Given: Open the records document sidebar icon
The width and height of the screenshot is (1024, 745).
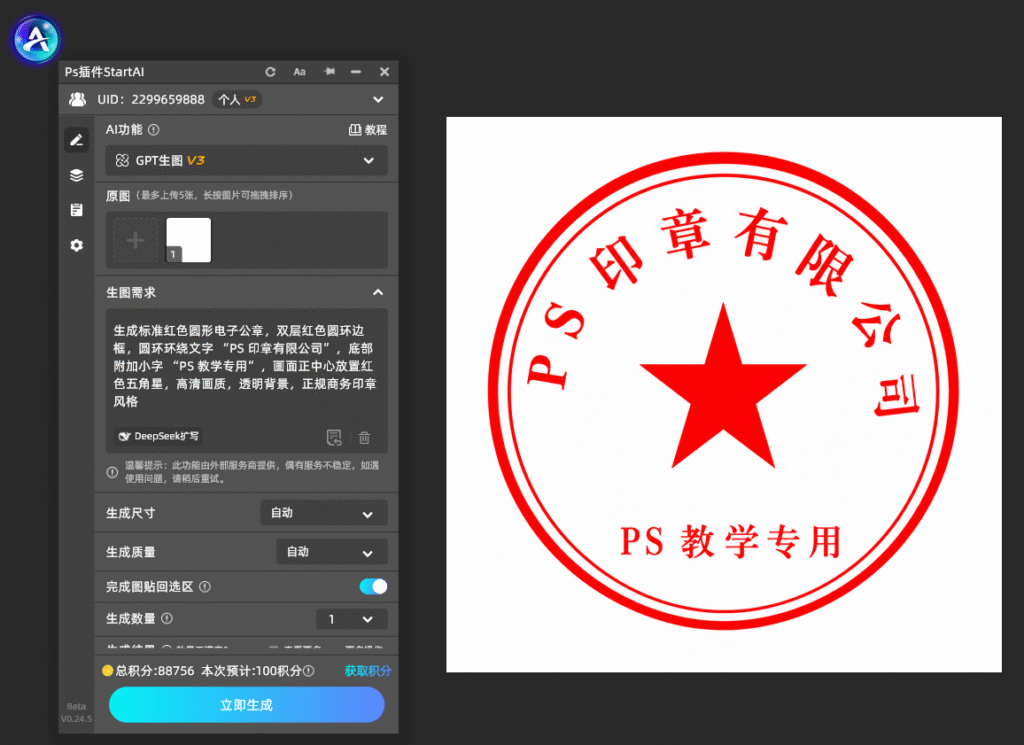Looking at the screenshot, I should (76, 210).
